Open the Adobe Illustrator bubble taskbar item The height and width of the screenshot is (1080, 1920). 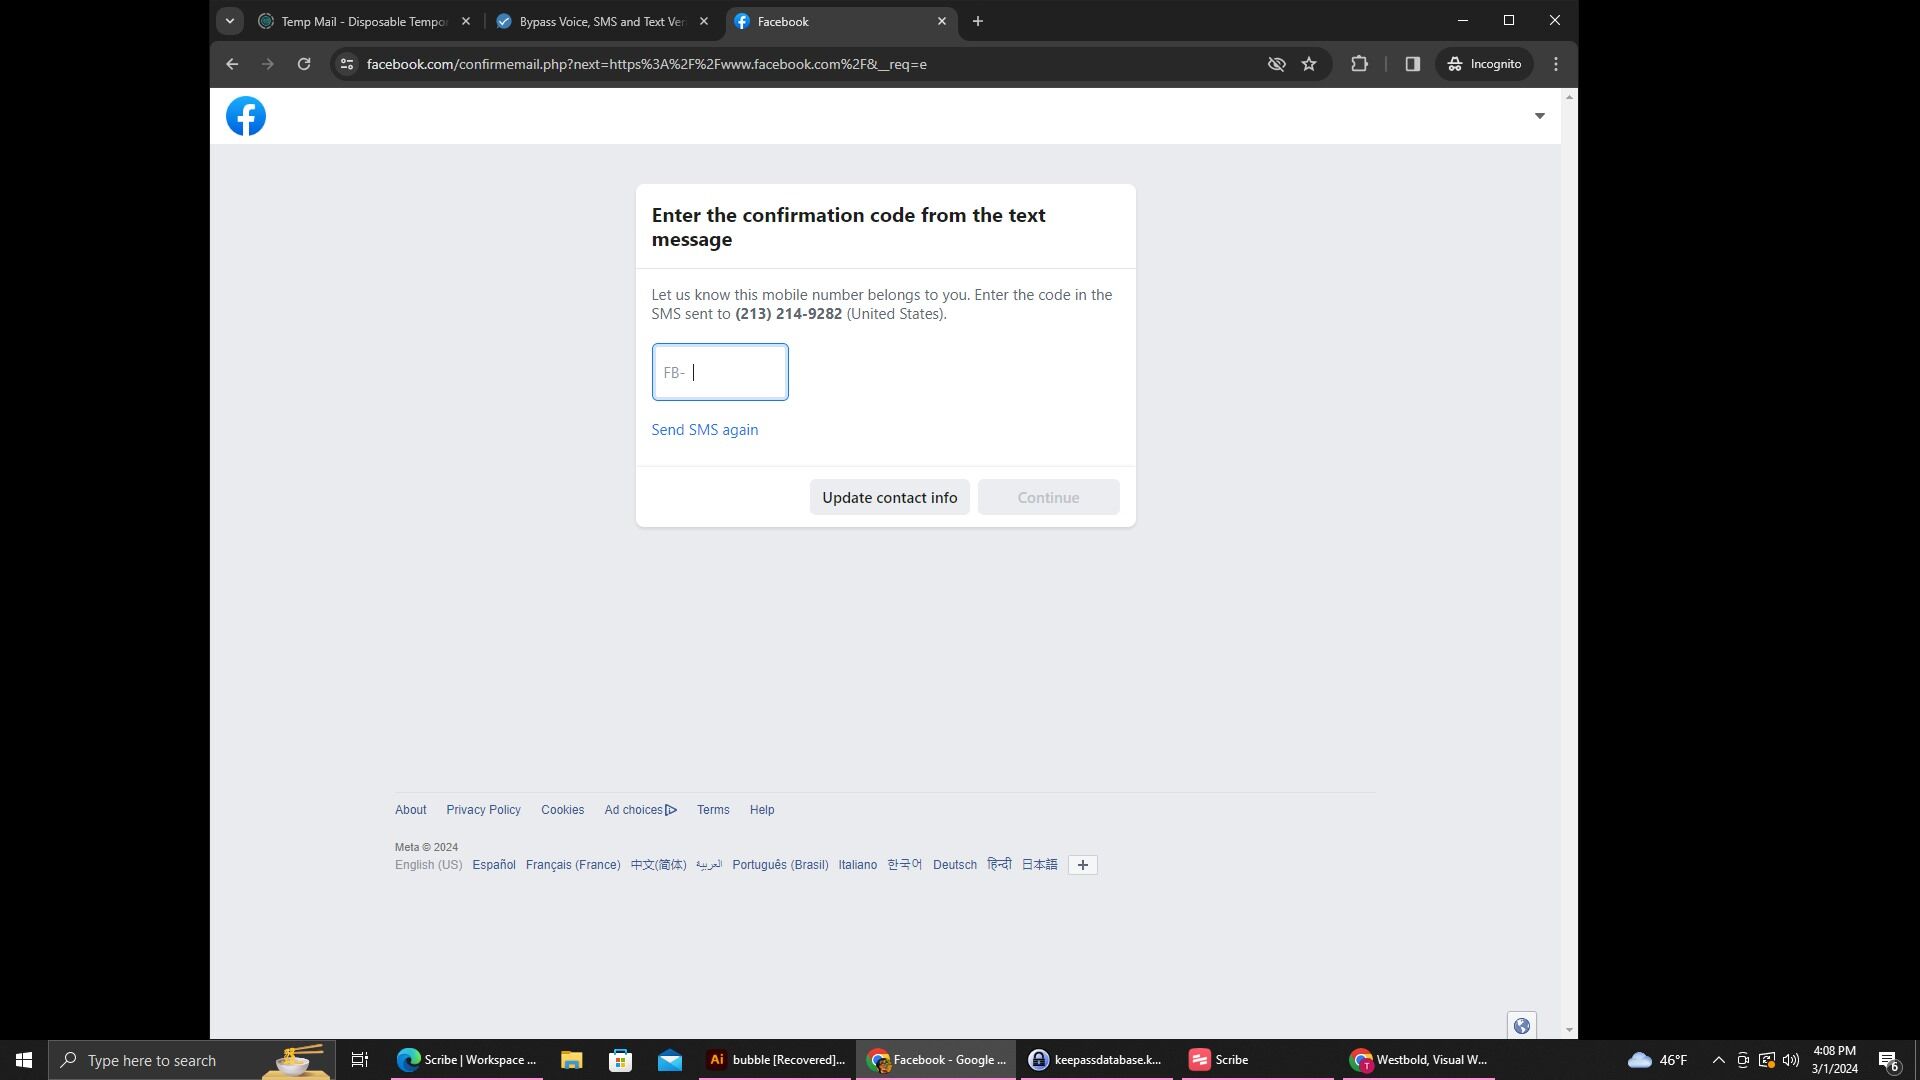pyautogui.click(x=775, y=1060)
